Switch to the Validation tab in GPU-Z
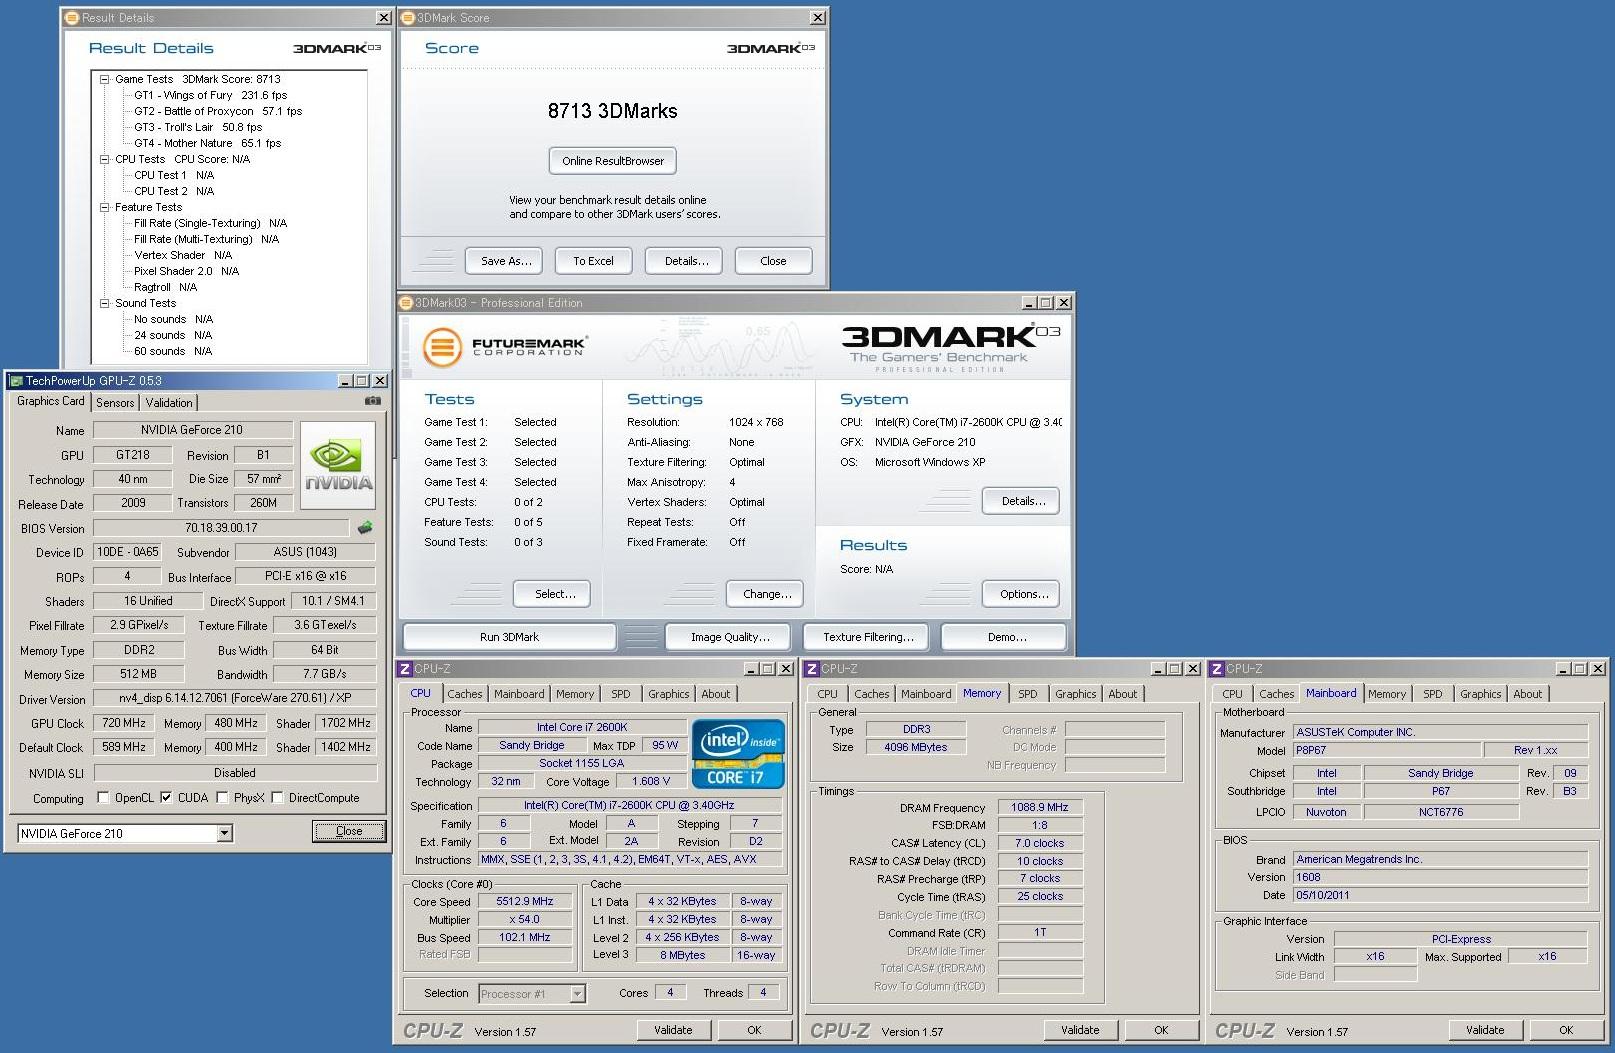 pyautogui.click(x=169, y=403)
